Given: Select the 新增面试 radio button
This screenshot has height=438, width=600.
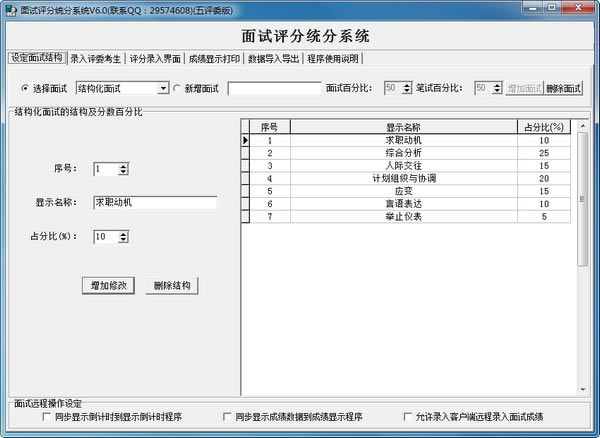Looking at the screenshot, I should 180,88.
